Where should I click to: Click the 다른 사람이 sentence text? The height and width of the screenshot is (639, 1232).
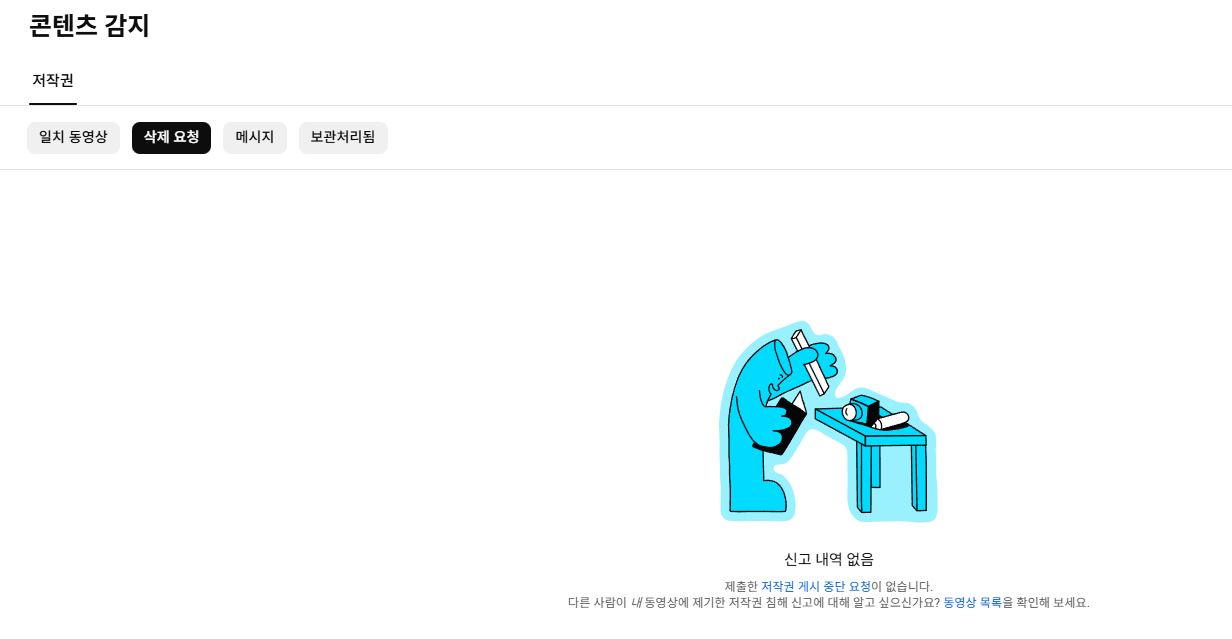point(829,603)
